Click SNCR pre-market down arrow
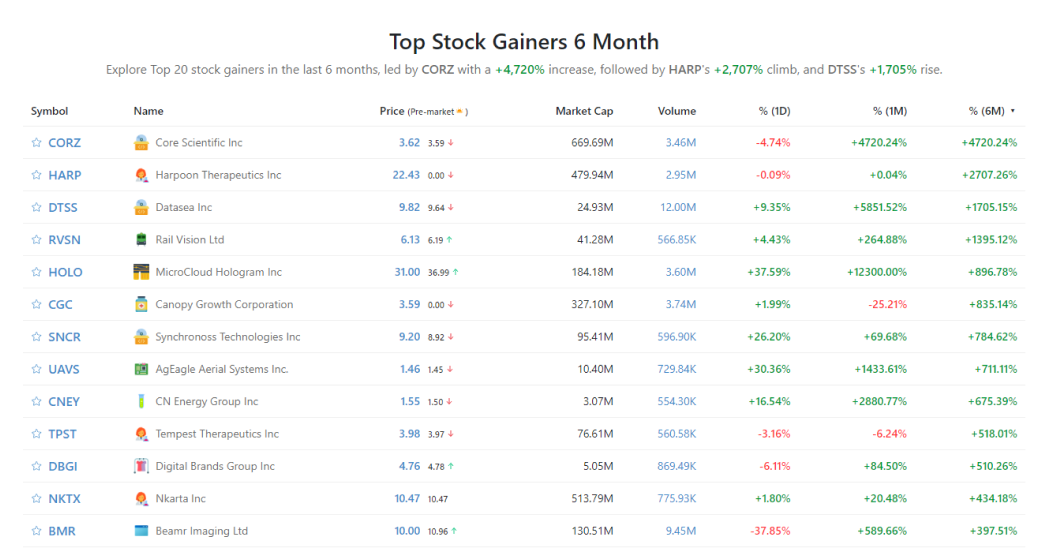The width and height of the screenshot is (1050, 550). click(451, 337)
